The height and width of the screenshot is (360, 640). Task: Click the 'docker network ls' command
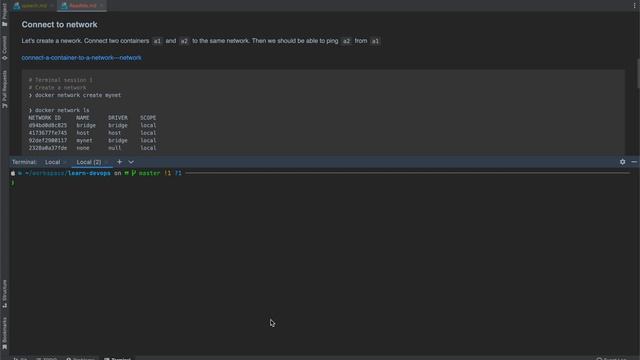pos(62,110)
